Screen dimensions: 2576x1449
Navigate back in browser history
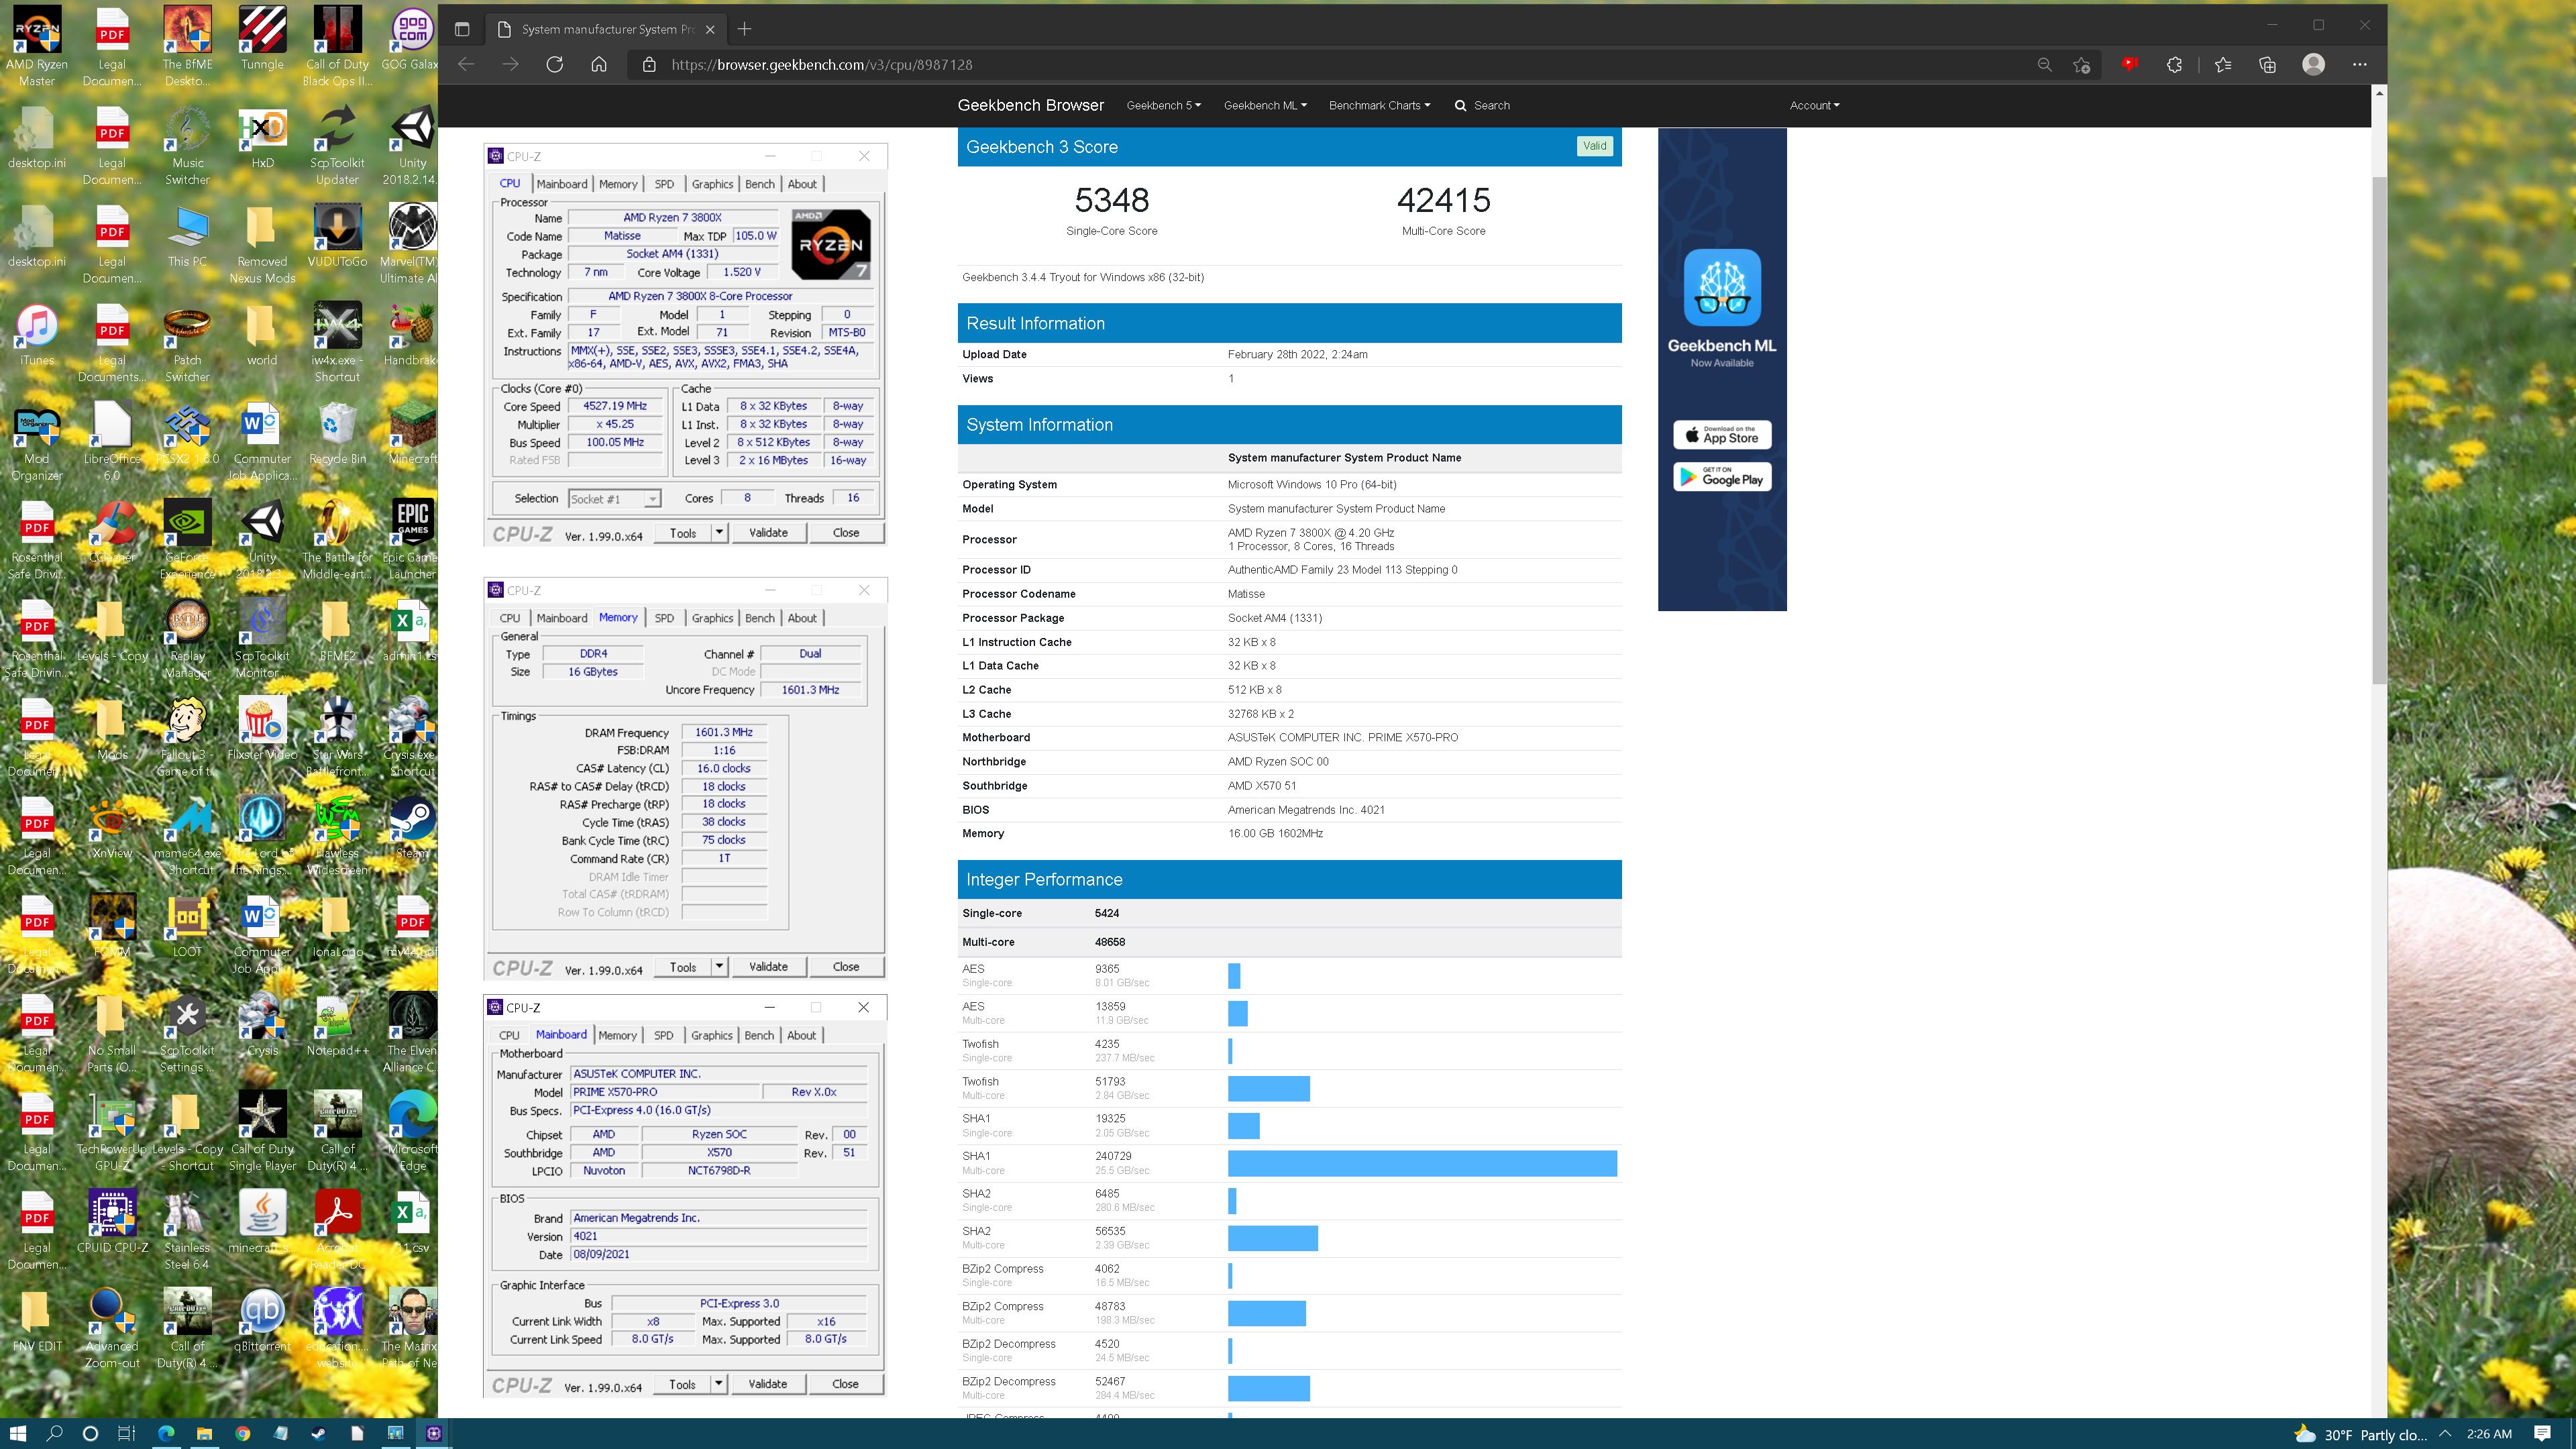[x=466, y=64]
